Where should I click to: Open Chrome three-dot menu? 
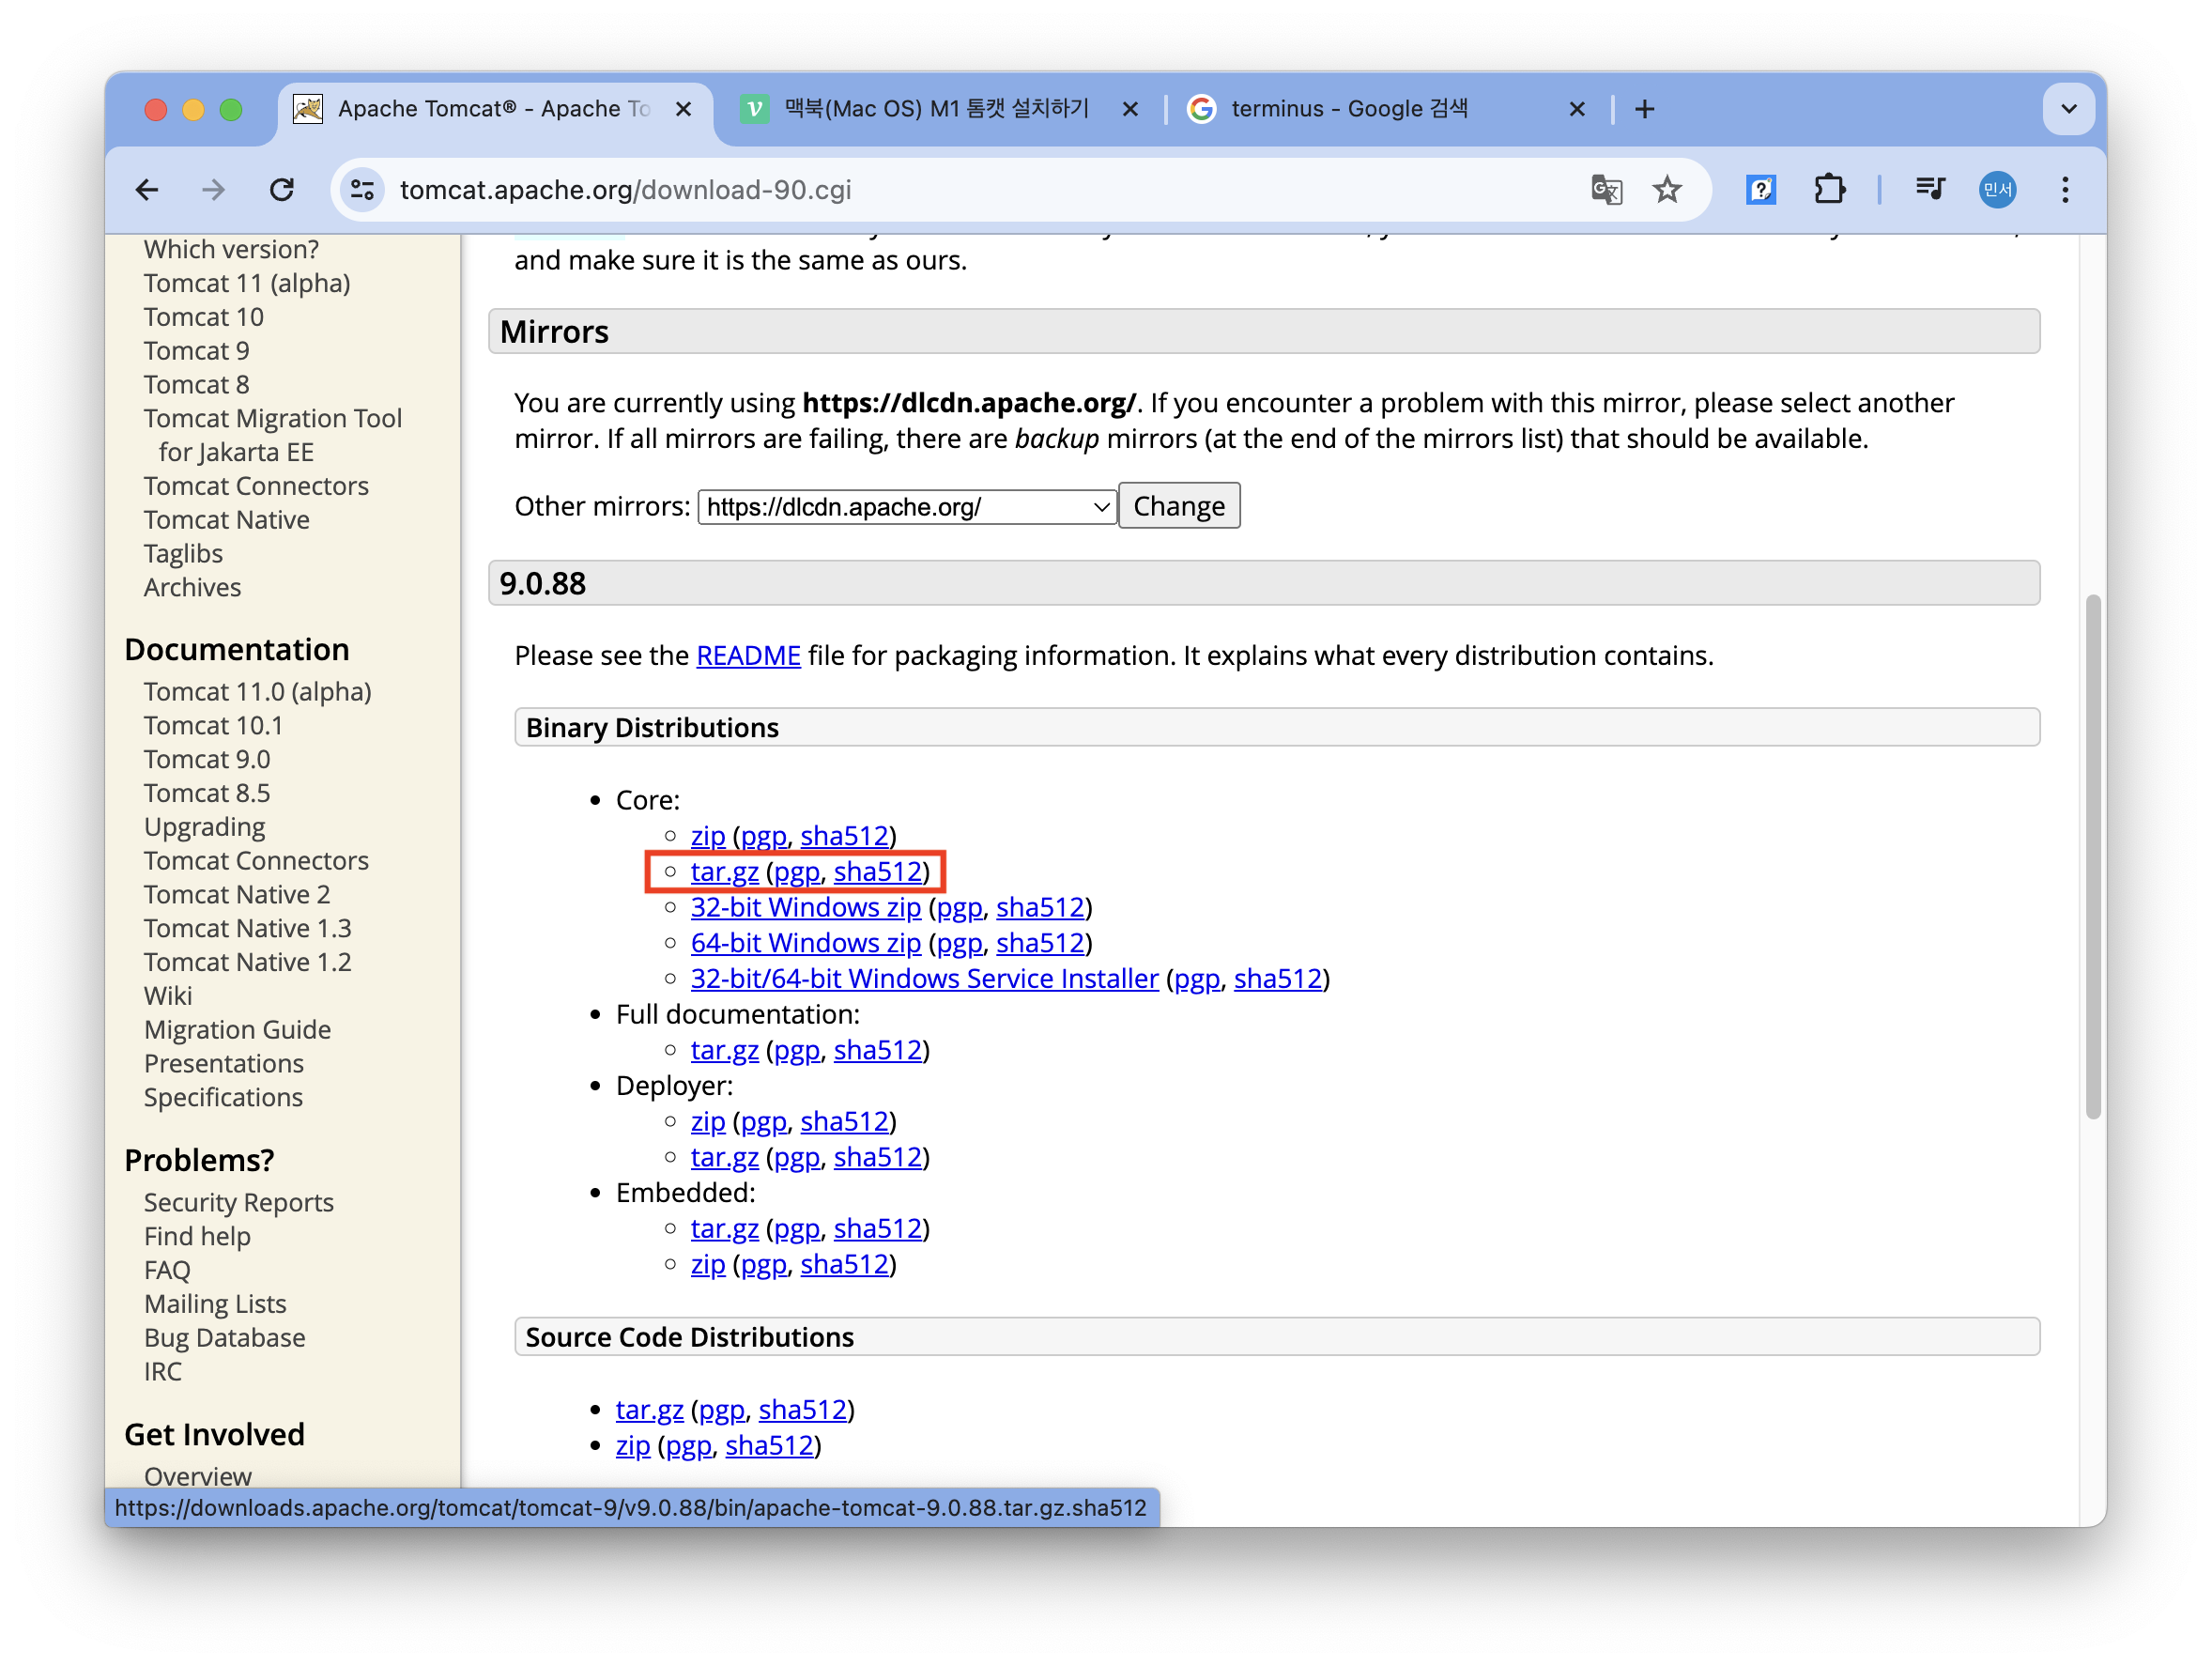pos(2064,190)
